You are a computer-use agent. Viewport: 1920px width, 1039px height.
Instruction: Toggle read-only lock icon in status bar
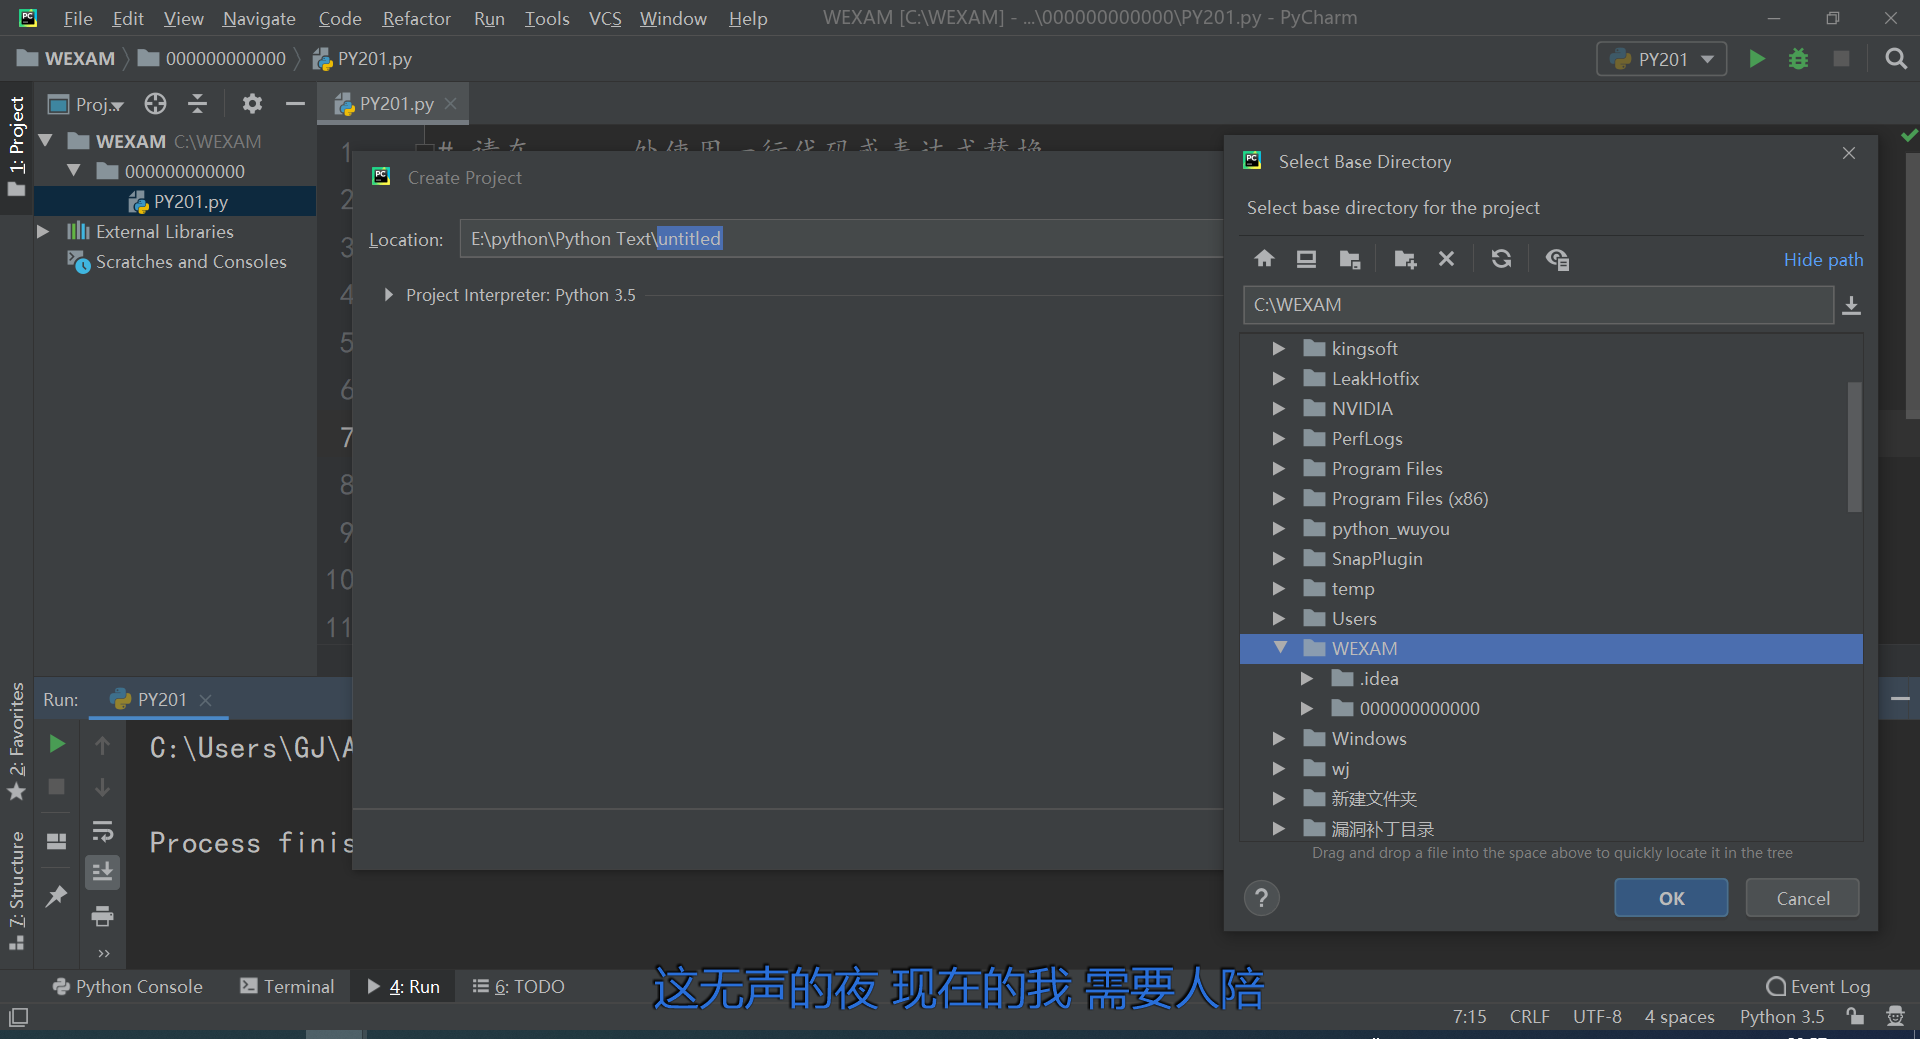pyautogui.click(x=1855, y=1017)
